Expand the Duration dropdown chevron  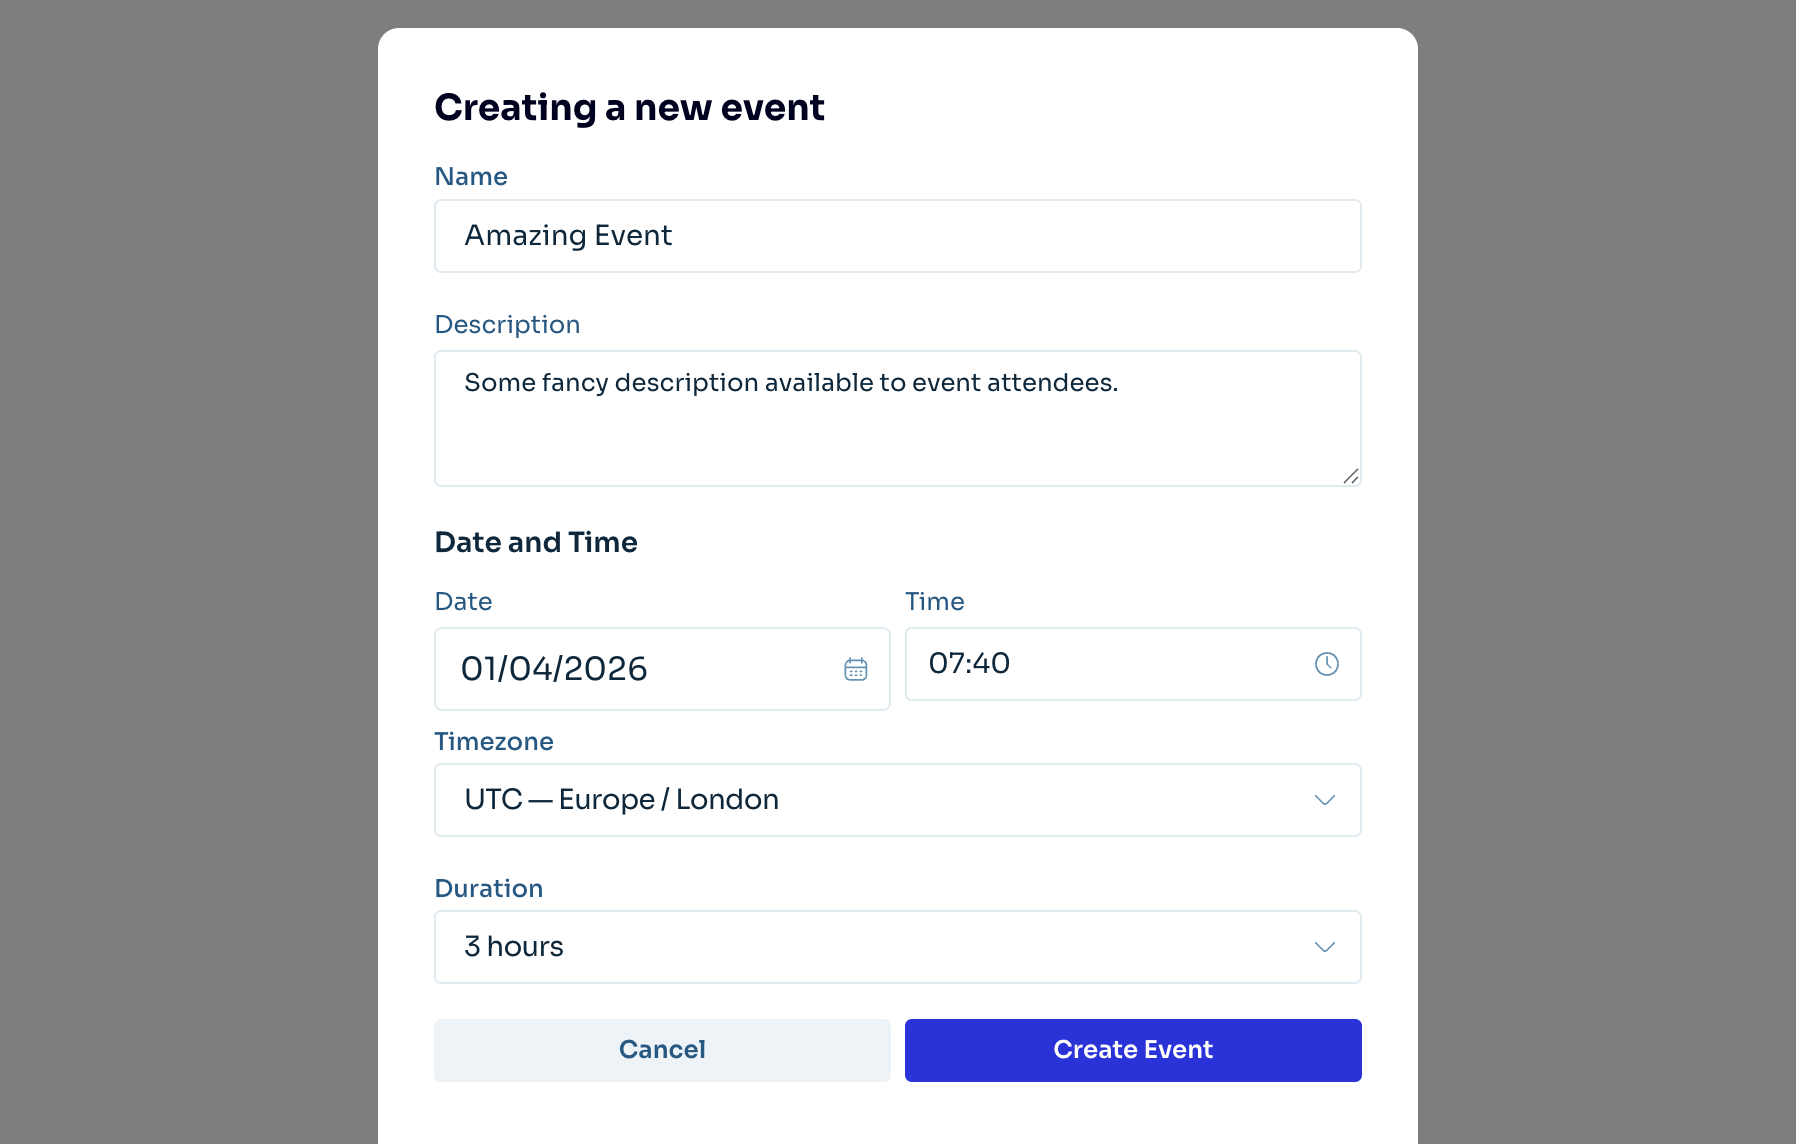click(1325, 946)
